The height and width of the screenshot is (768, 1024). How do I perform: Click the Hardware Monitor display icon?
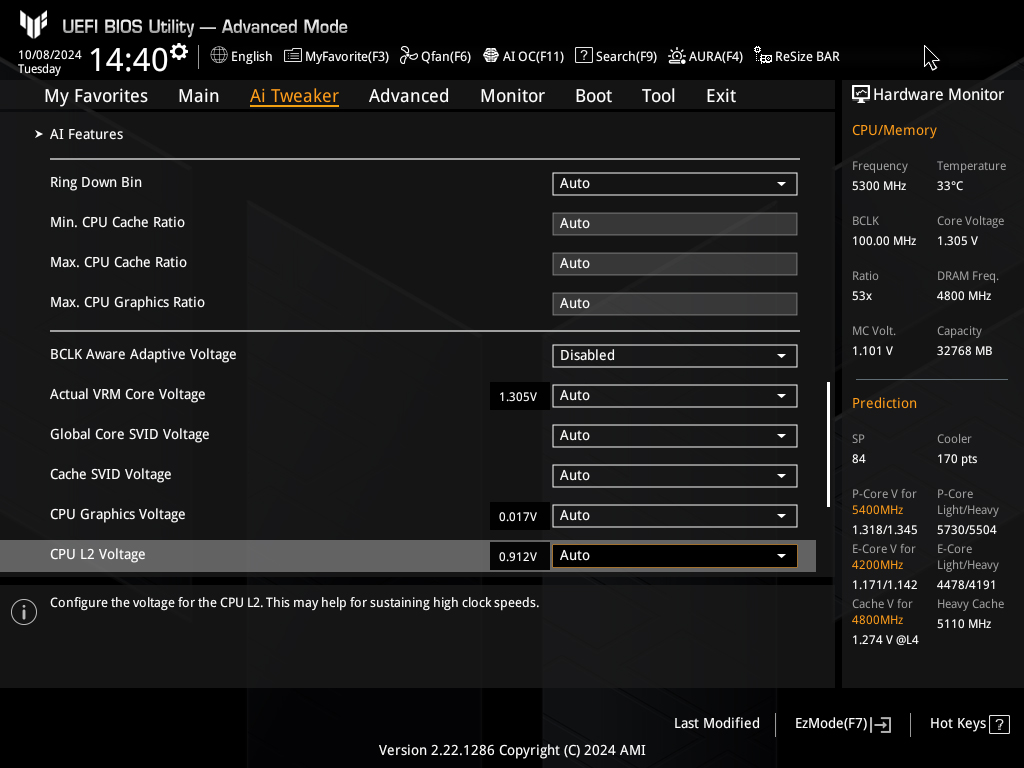tap(861, 95)
